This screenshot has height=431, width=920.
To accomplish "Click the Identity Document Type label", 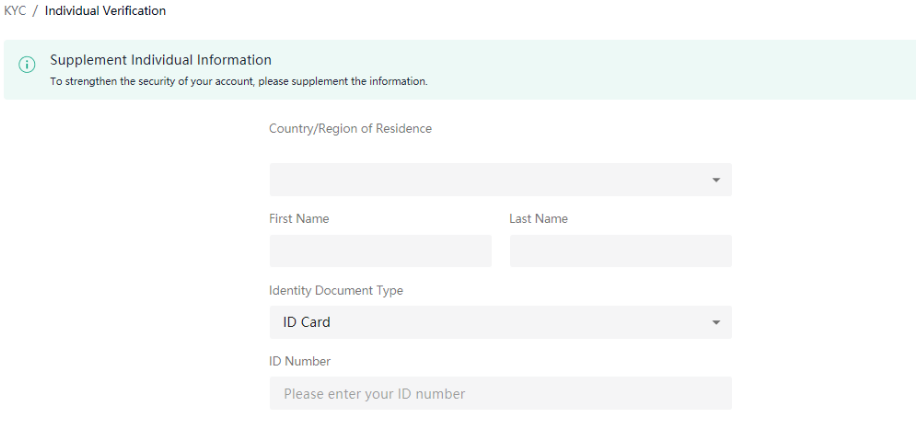I will point(336,290).
